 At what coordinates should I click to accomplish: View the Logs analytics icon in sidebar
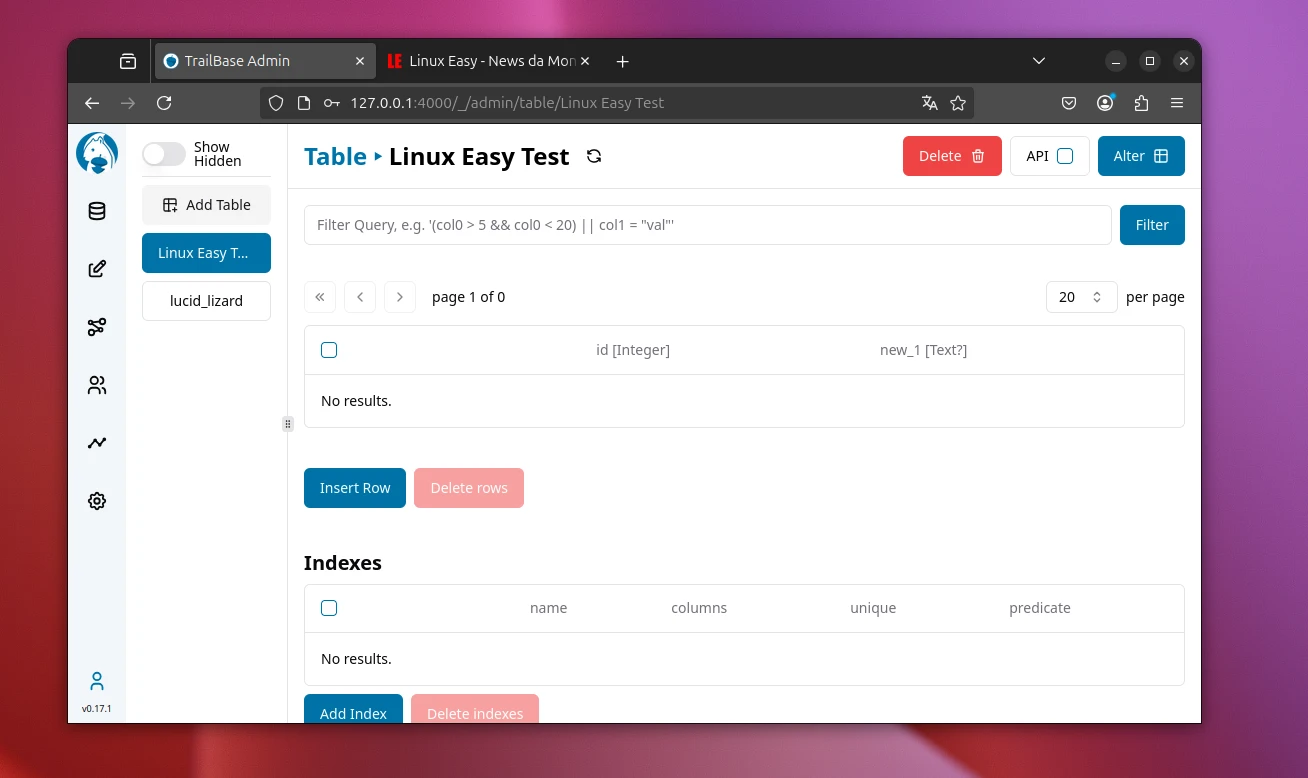point(96,442)
